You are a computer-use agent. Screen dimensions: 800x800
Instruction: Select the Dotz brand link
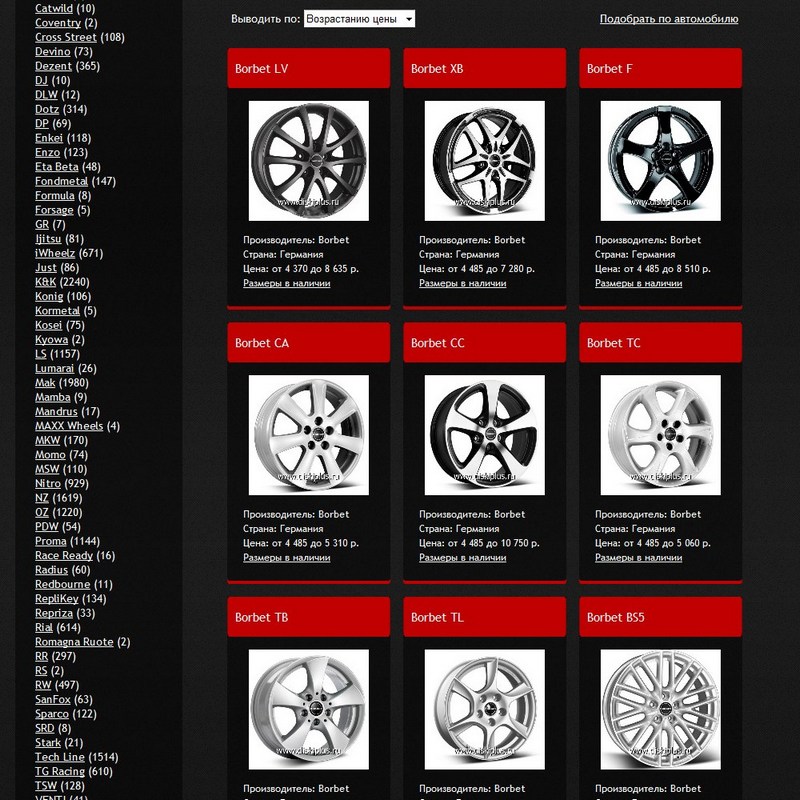pos(47,109)
